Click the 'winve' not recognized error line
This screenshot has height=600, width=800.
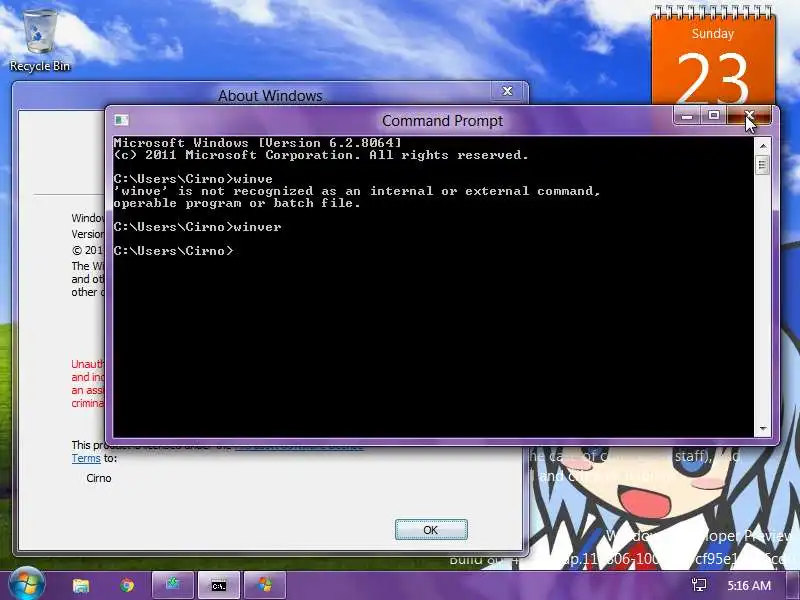(x=357, y=191)
